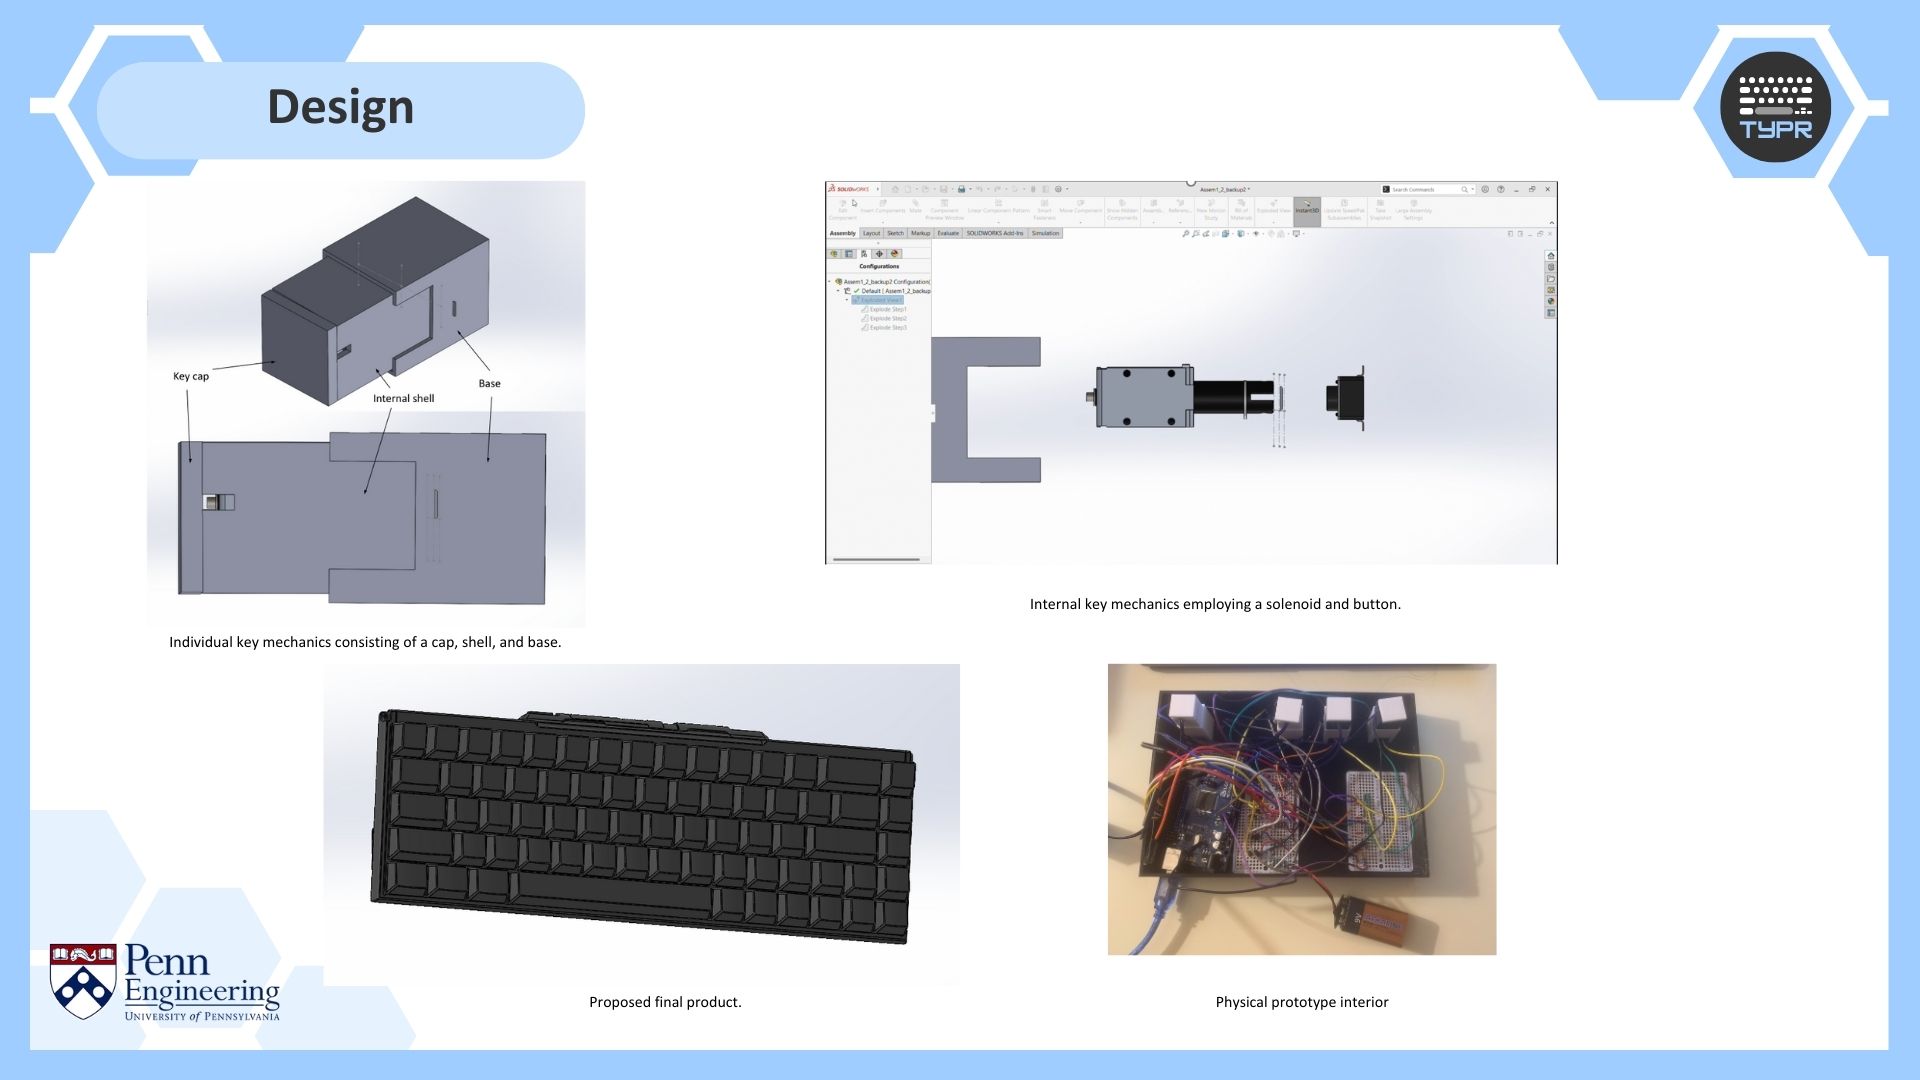Click the horizontal scrollbar under Configurations panel

click(x=876, y=559)
